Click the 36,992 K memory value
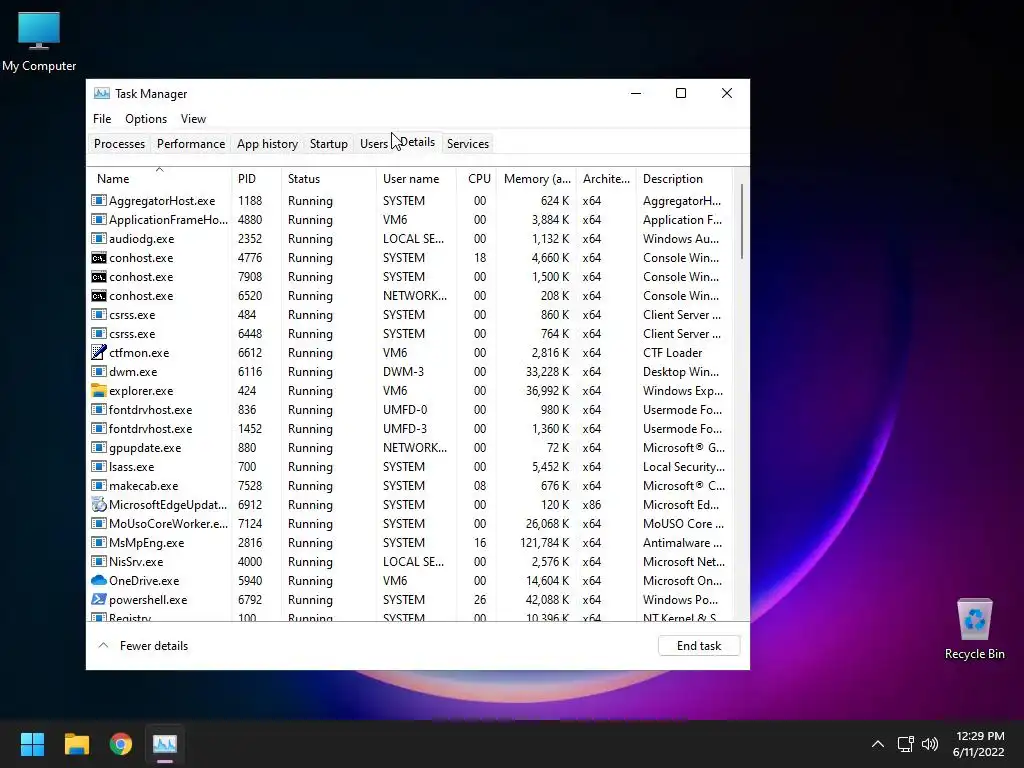Viewport: 1024px width, 768px height. pyautogui.click(x=547, y=391)
